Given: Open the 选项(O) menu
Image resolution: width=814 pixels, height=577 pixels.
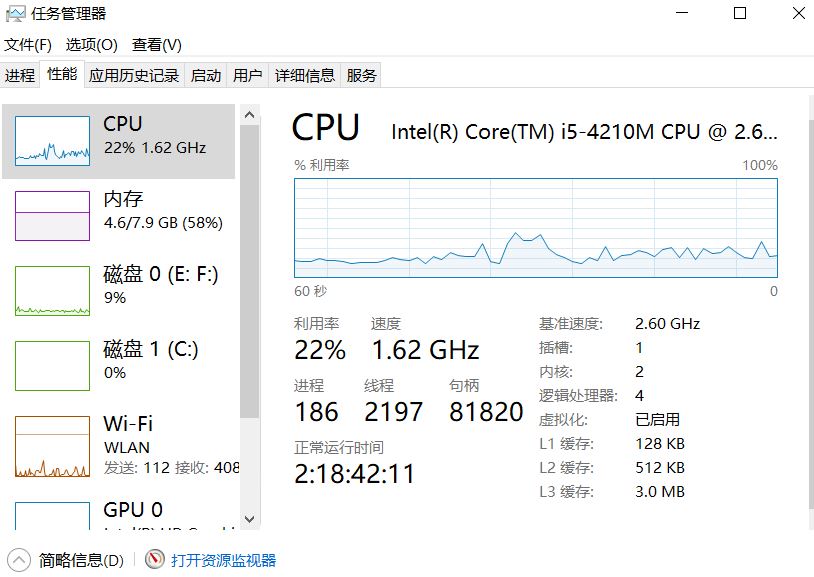Looking at the screenshot, I should coord(92,45).
